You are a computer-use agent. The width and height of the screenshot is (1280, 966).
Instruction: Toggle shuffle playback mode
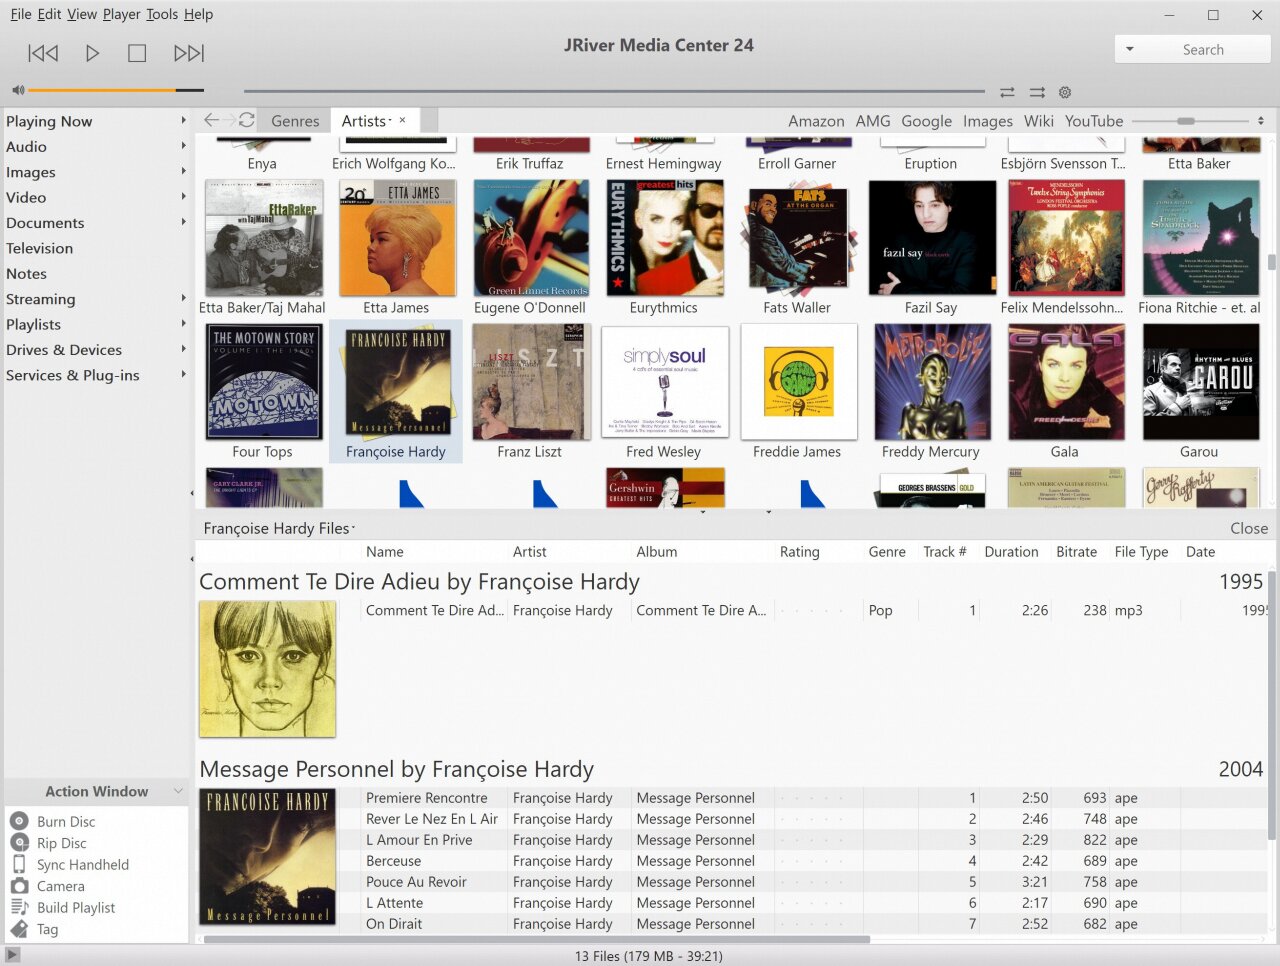coord(1037,92)
